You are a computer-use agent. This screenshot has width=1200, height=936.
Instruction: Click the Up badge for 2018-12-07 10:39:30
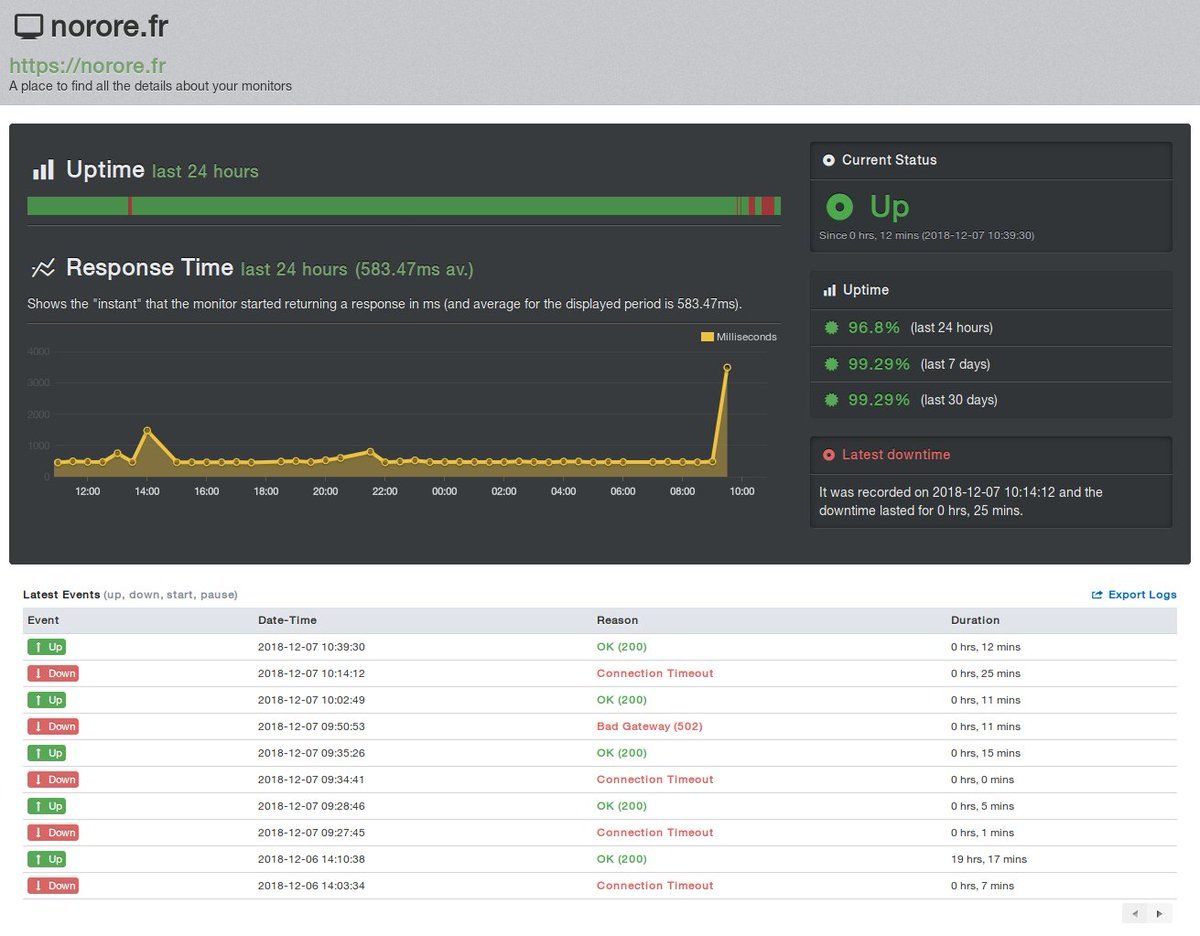tap(47, 647)
